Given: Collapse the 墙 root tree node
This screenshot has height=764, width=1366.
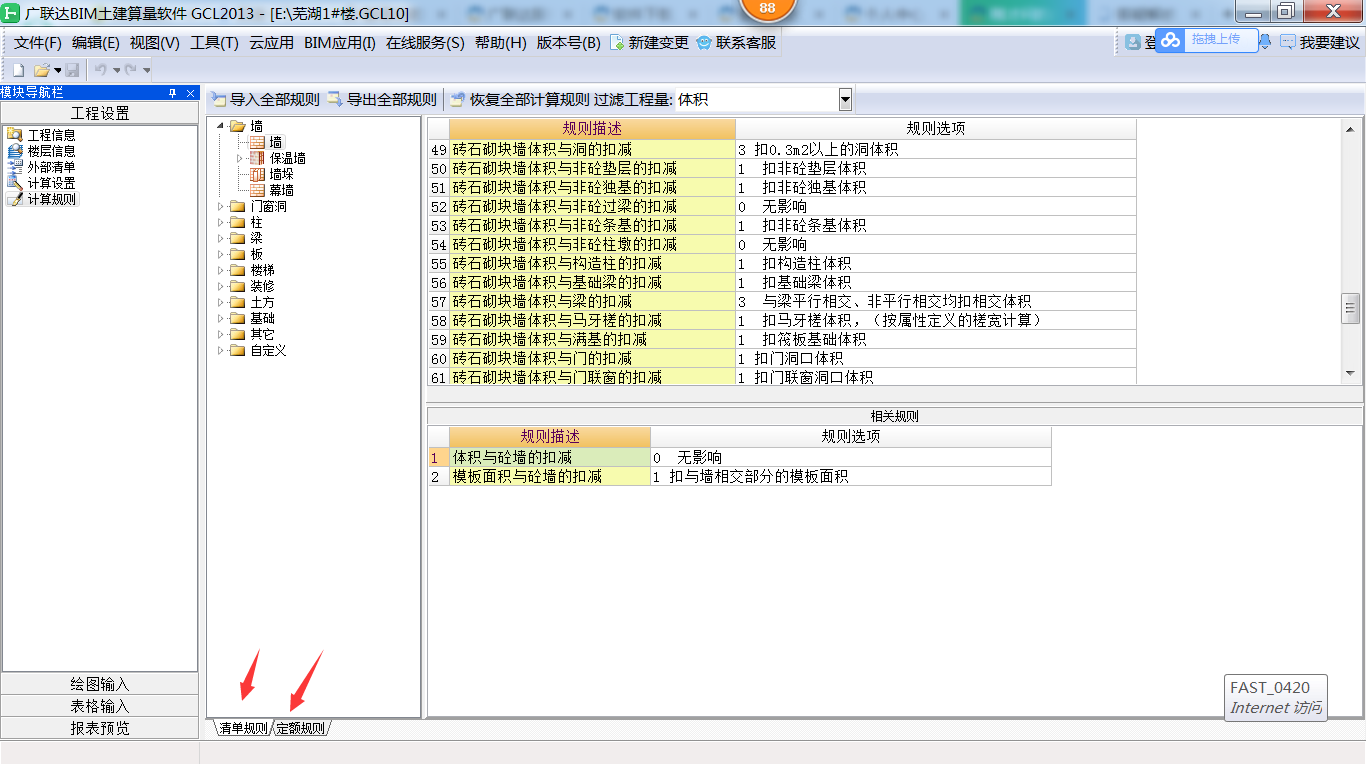Looking at the screenshot, I should pos(221,126).
